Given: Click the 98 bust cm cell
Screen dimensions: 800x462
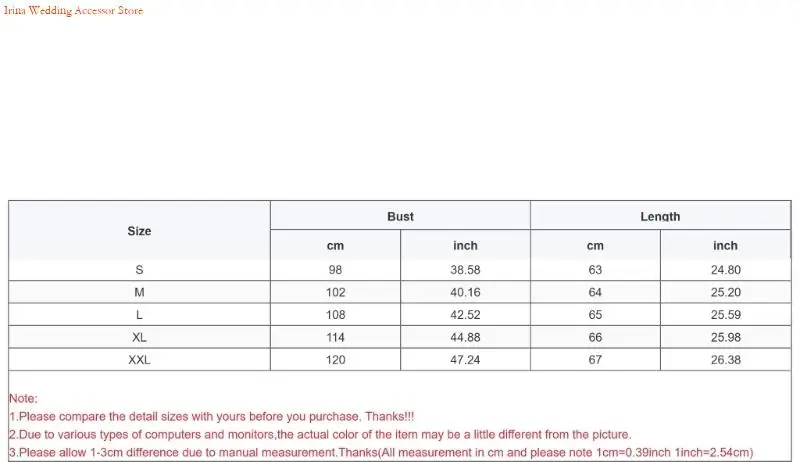Looking at the screenshot, I should pyautogui.click(x=335, y=270).
